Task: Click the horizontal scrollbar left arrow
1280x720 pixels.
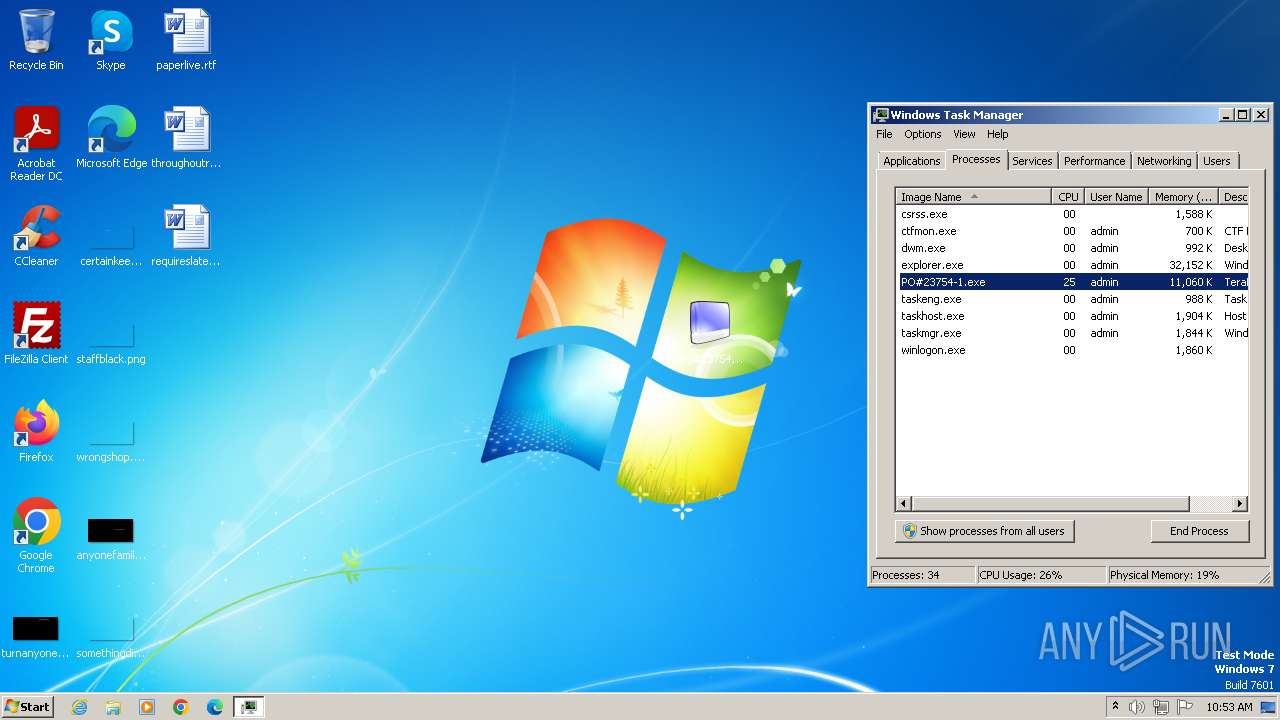Action: click(x=904, y=504)
